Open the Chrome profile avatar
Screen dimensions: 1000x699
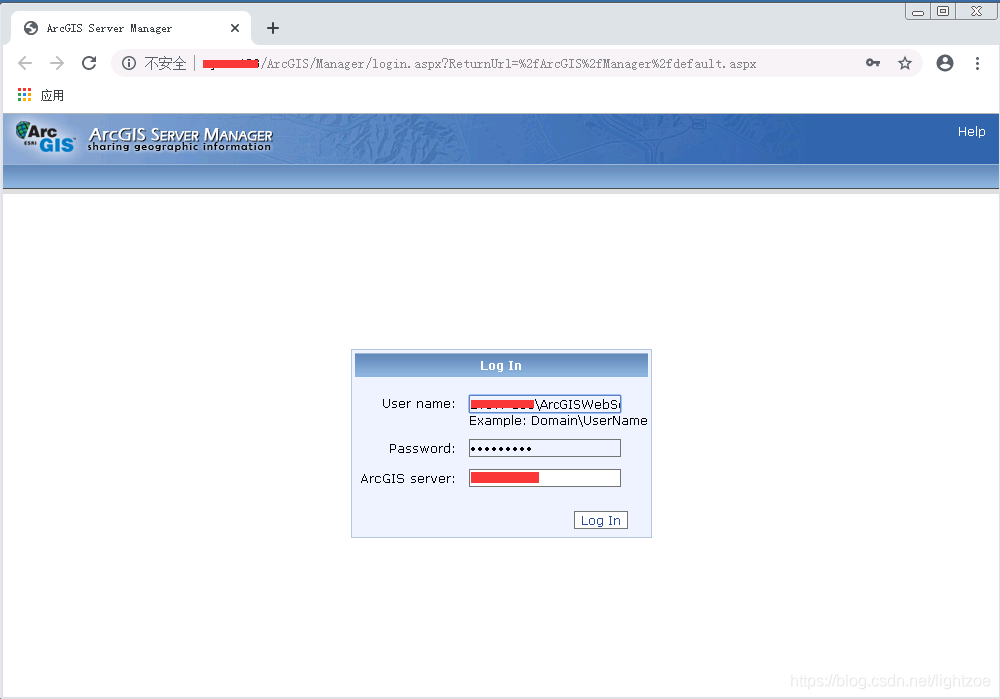(945, 63)
